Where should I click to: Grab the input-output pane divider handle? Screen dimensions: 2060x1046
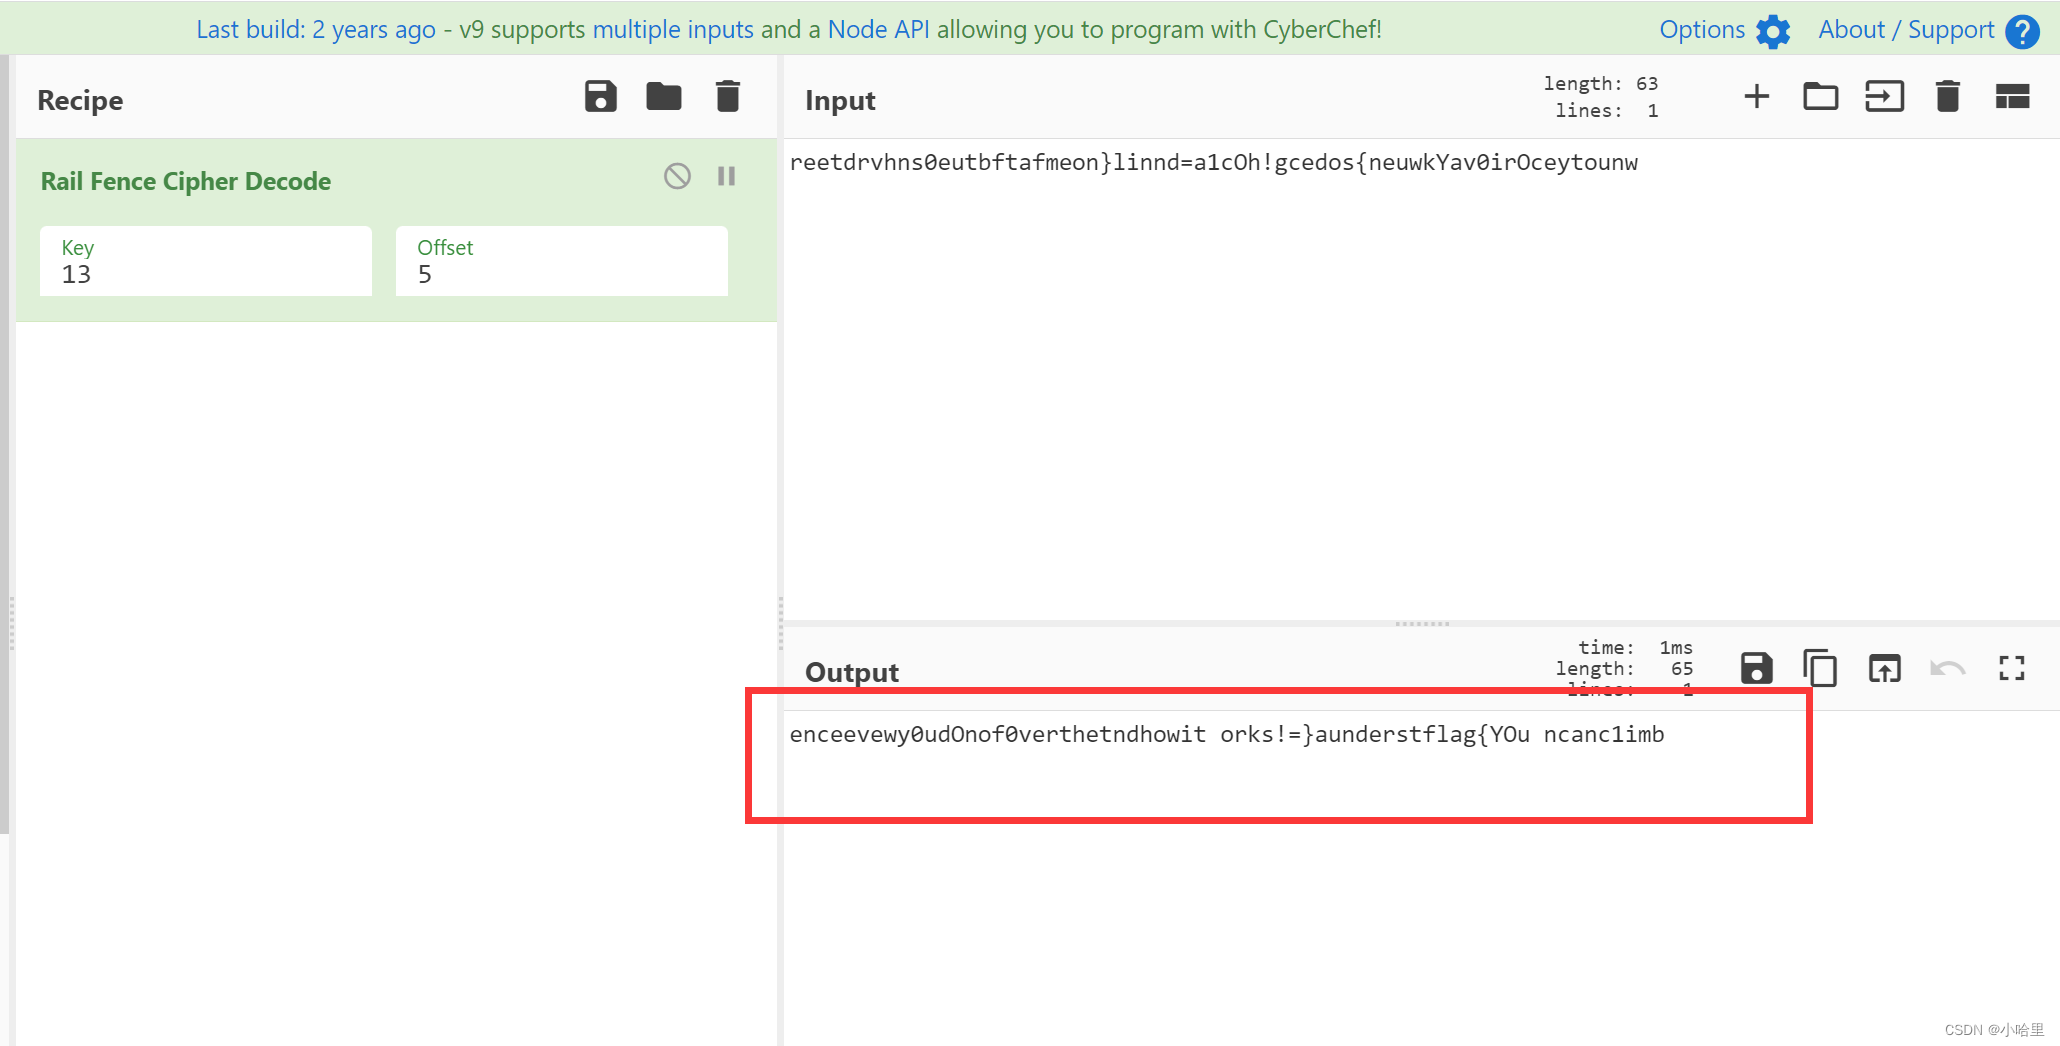(x=1422, y=624)
